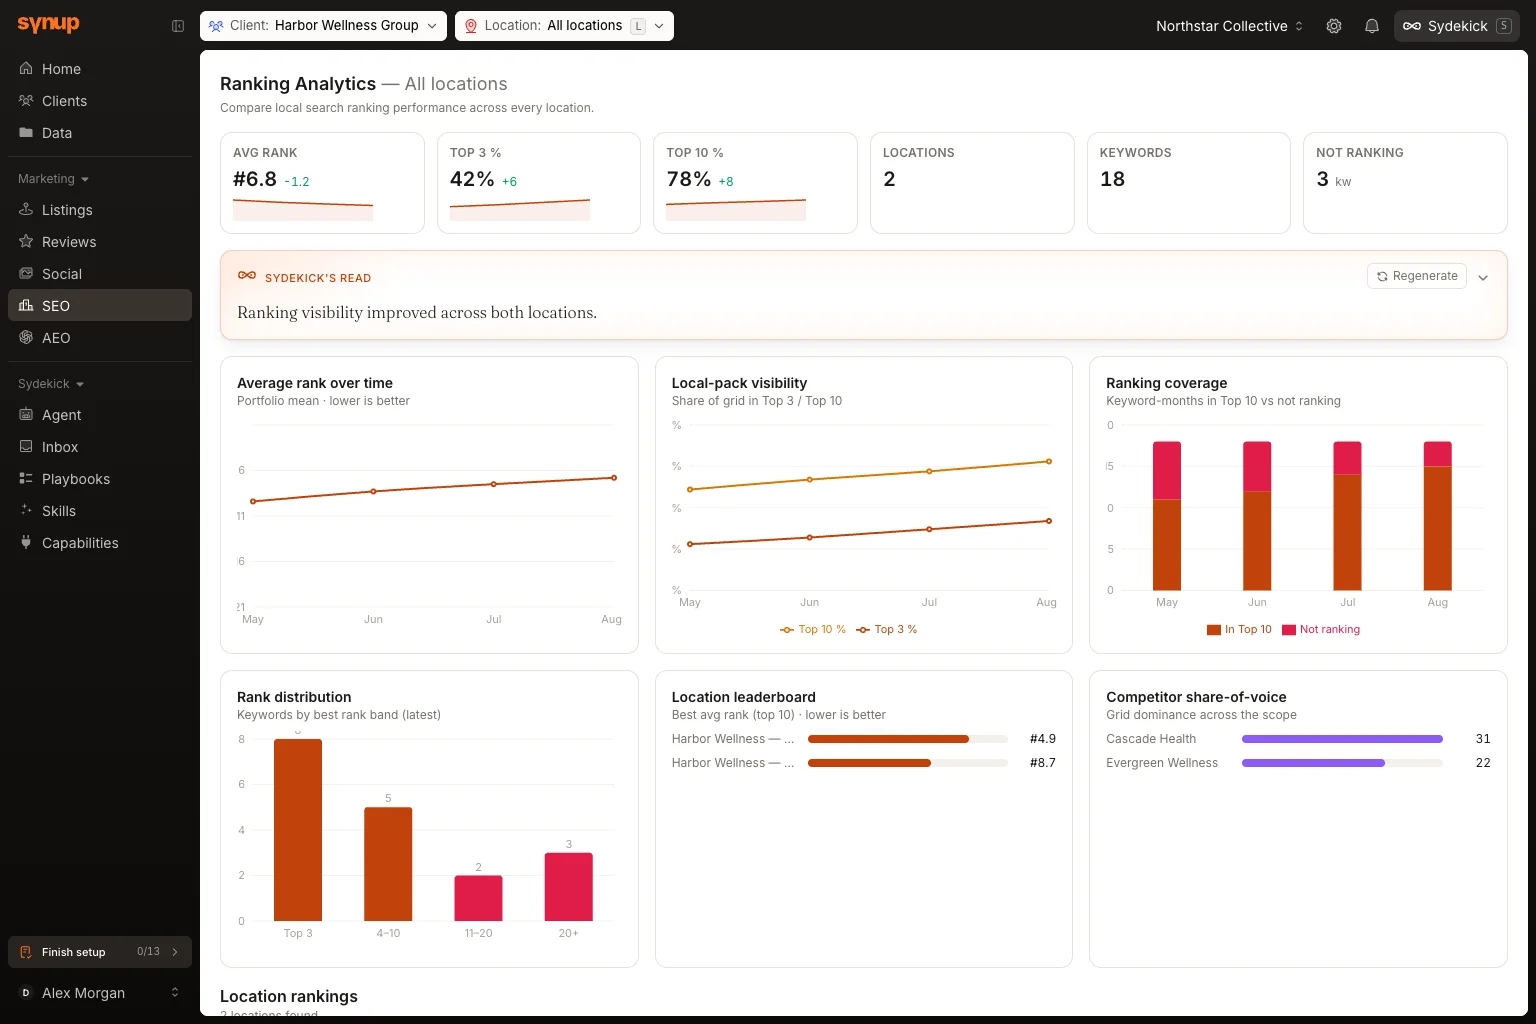The image size is (1536, 1024).
Task: Click the 4–10 distribution bar
Action: coord(388,864)
